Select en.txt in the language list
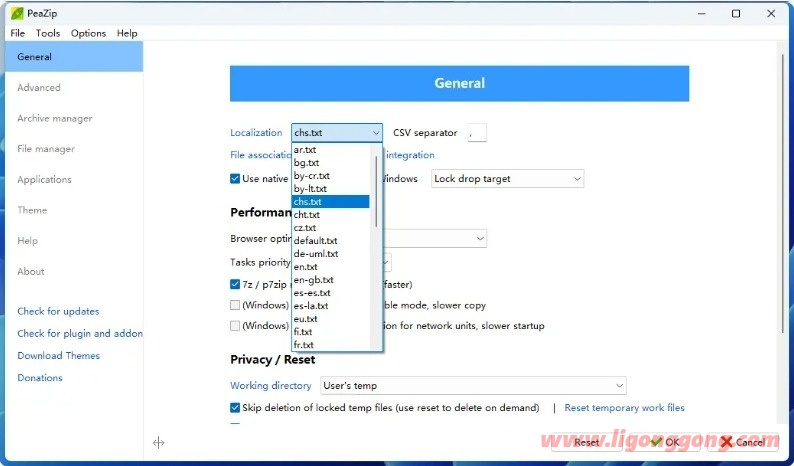This screenshot has height=466, width=794. coord(331,266)
